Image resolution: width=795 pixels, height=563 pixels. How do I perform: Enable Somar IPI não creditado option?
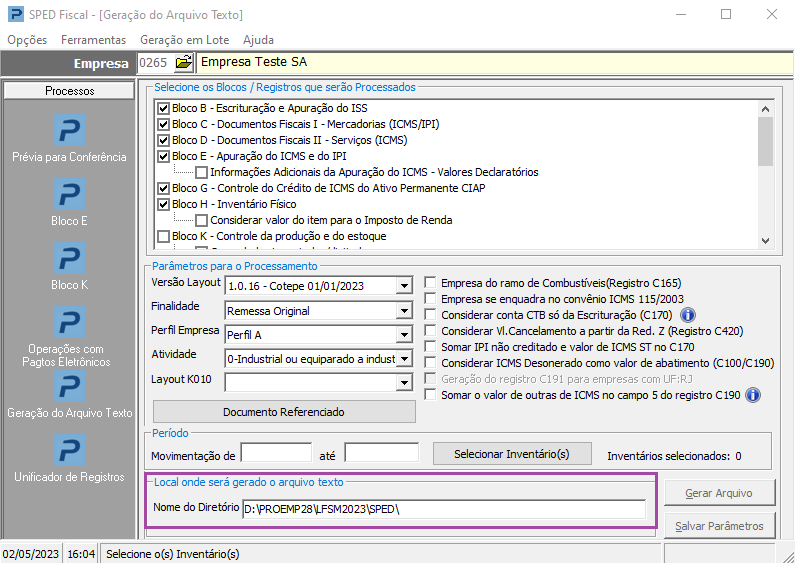(x=430, y=347)
